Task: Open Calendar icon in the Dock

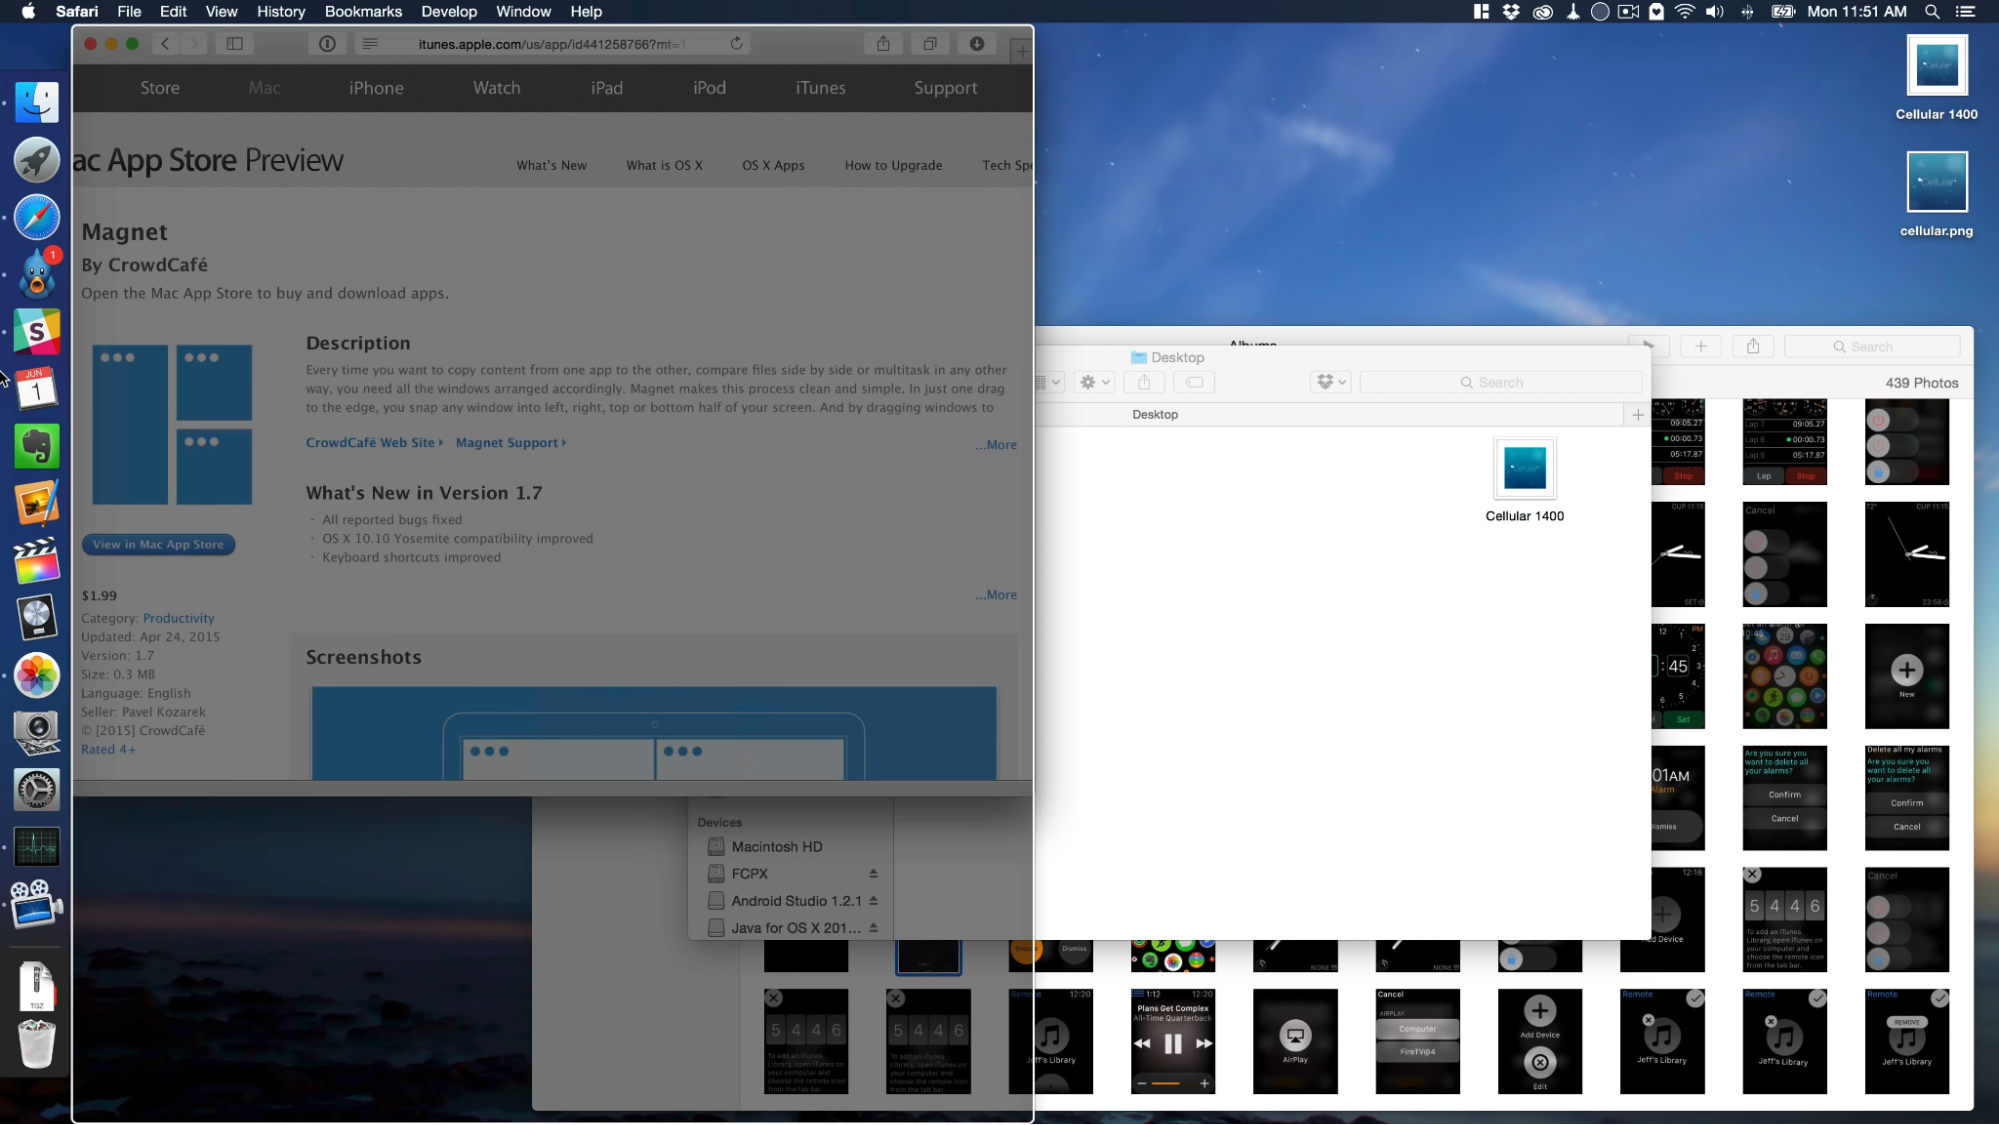Action: (x=37, y=389)
